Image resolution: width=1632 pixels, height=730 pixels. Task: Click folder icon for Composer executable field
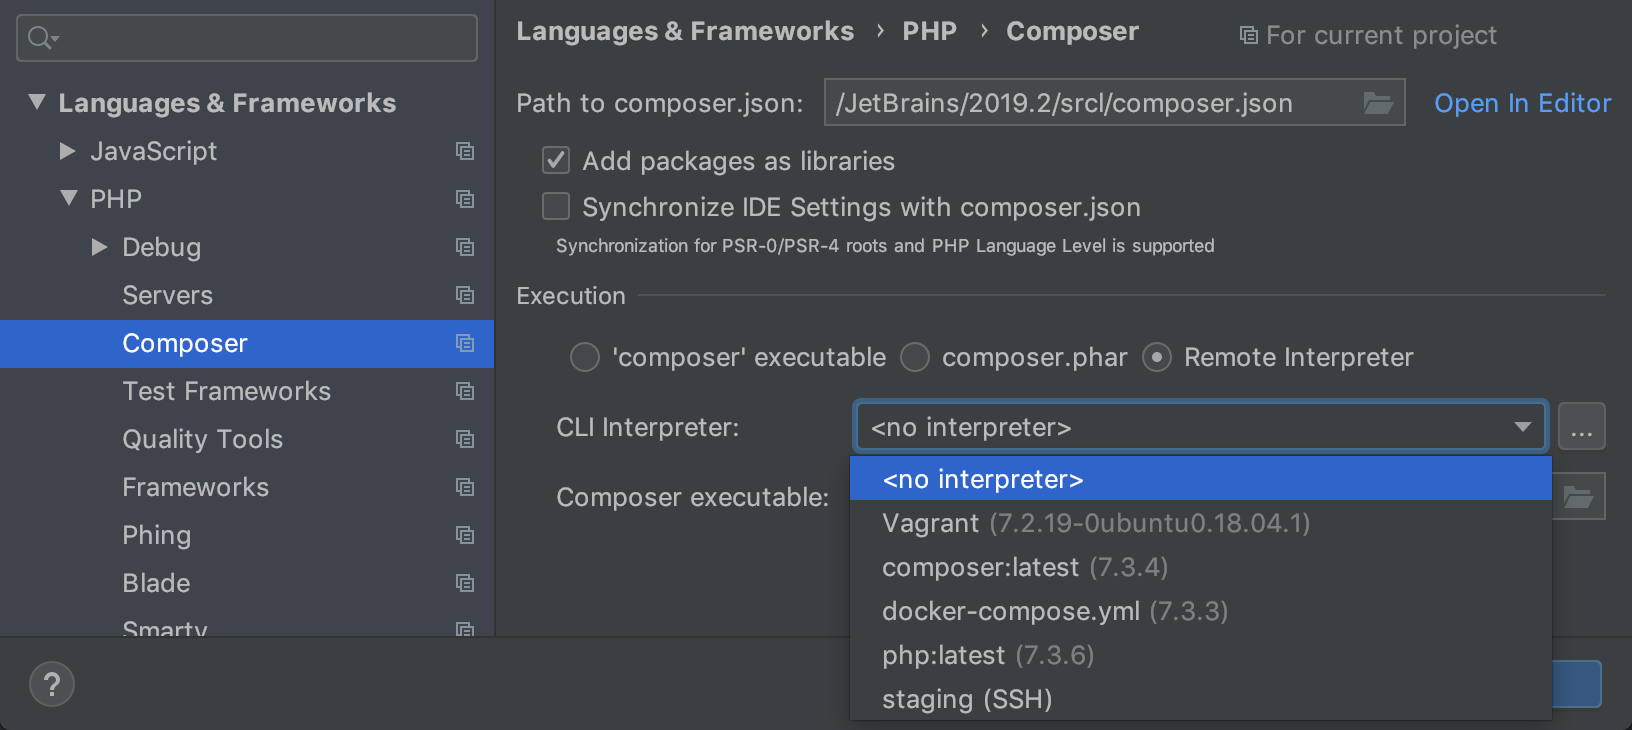(x=1578, y=497)
